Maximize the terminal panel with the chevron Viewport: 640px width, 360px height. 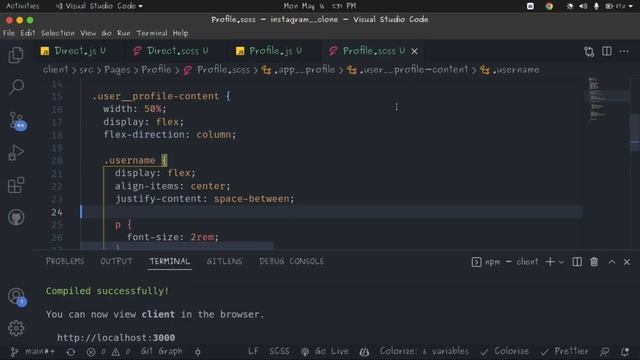coord(611,262)
